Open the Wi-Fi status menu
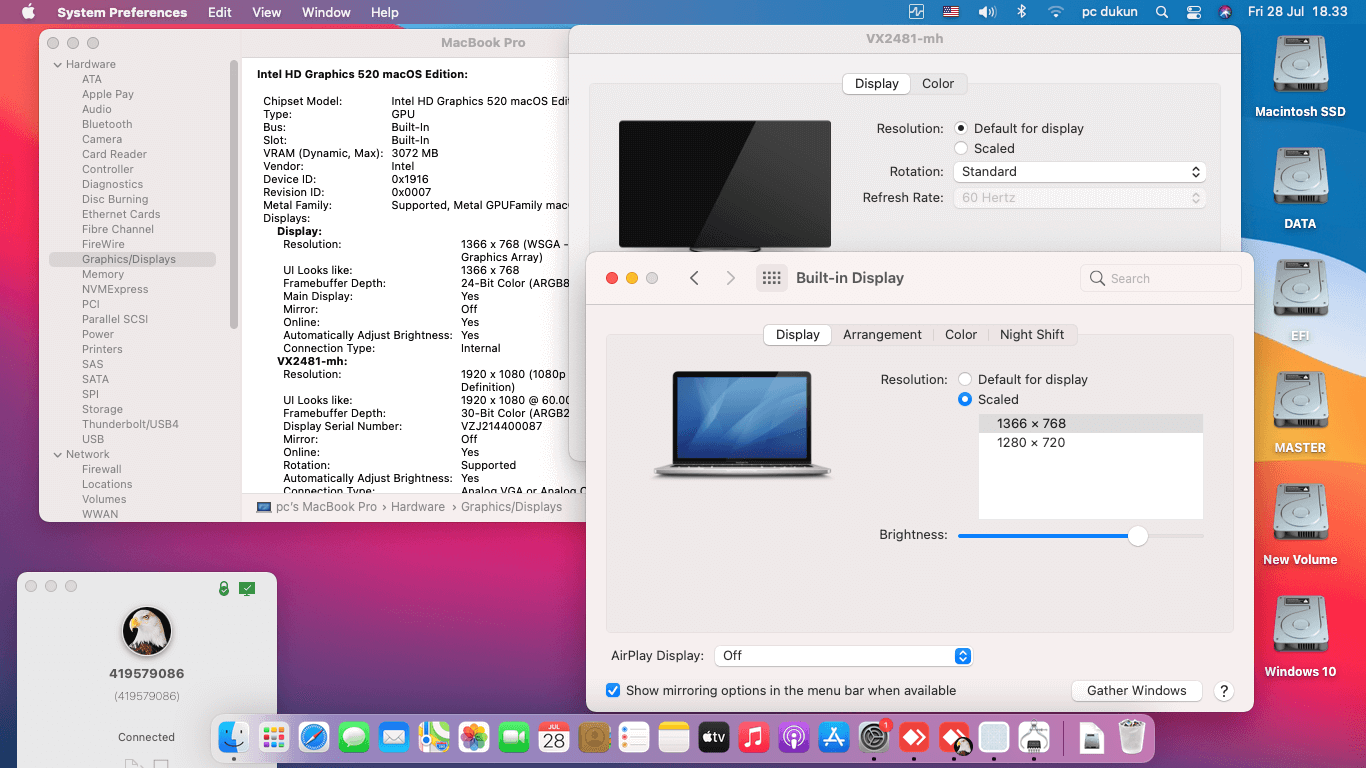 (x=1056, y=12)
